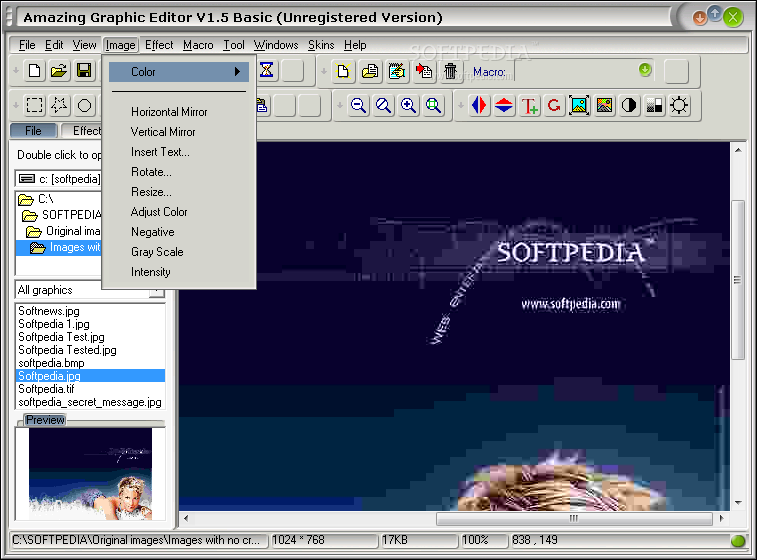Screen dimensions: 757x560
Task: Click the Open folder toolbar icon
Action: pyautogui.click(x=59, y=71)
